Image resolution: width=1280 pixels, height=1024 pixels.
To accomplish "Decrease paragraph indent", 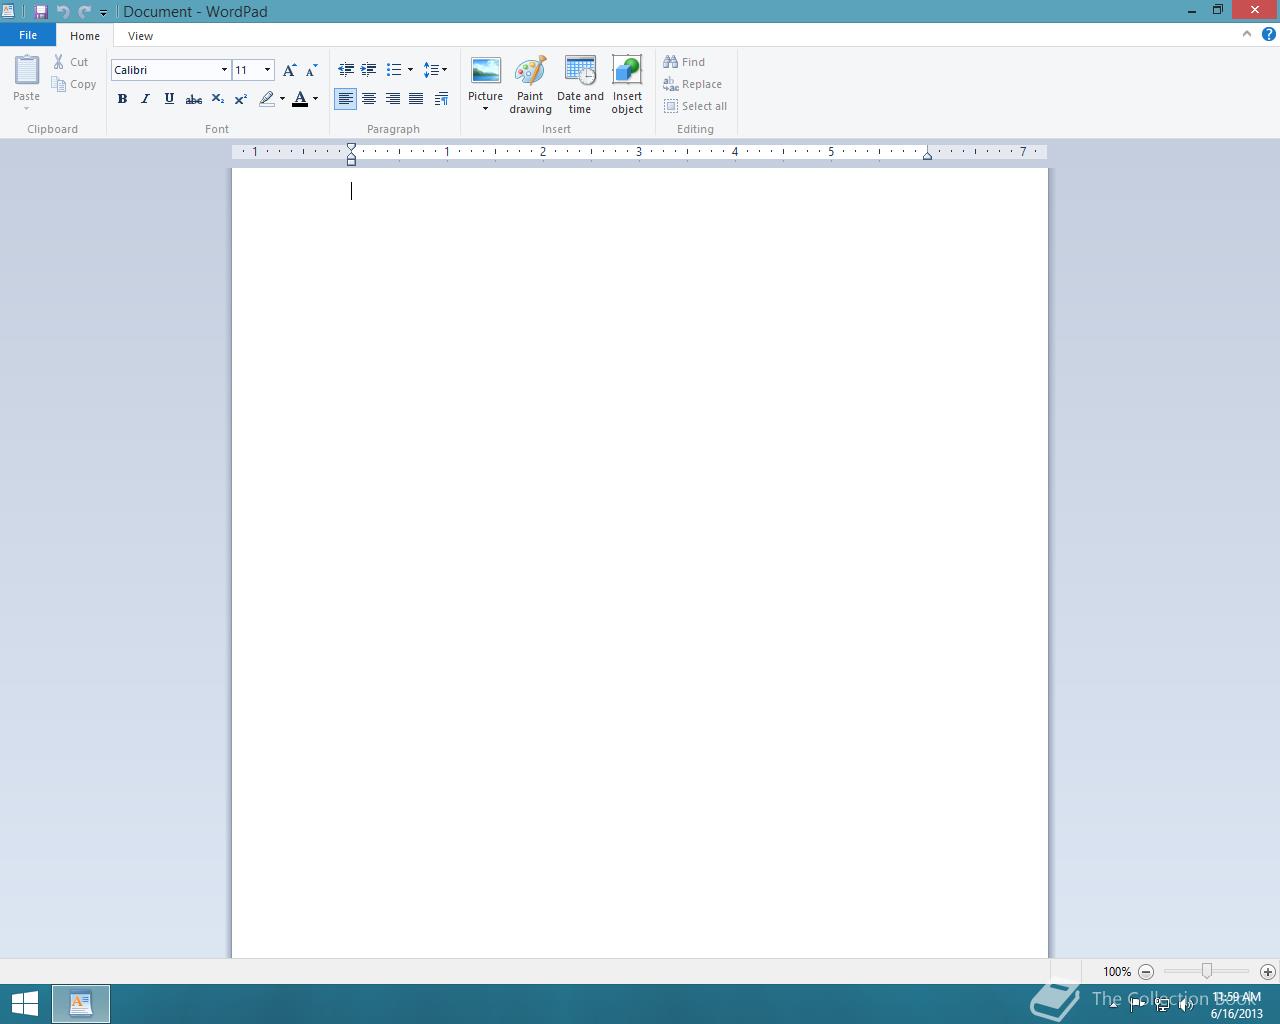I will [346, 70].
